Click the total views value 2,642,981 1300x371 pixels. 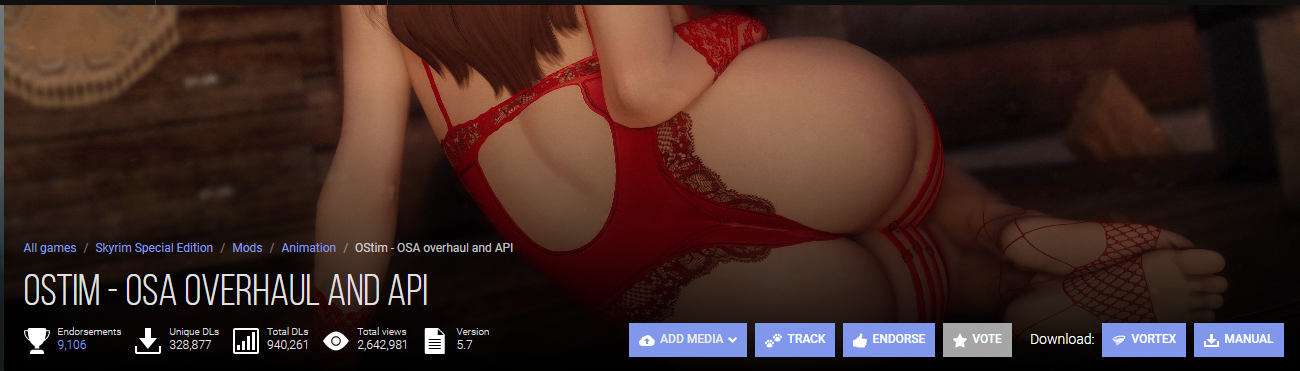point(382,345)
